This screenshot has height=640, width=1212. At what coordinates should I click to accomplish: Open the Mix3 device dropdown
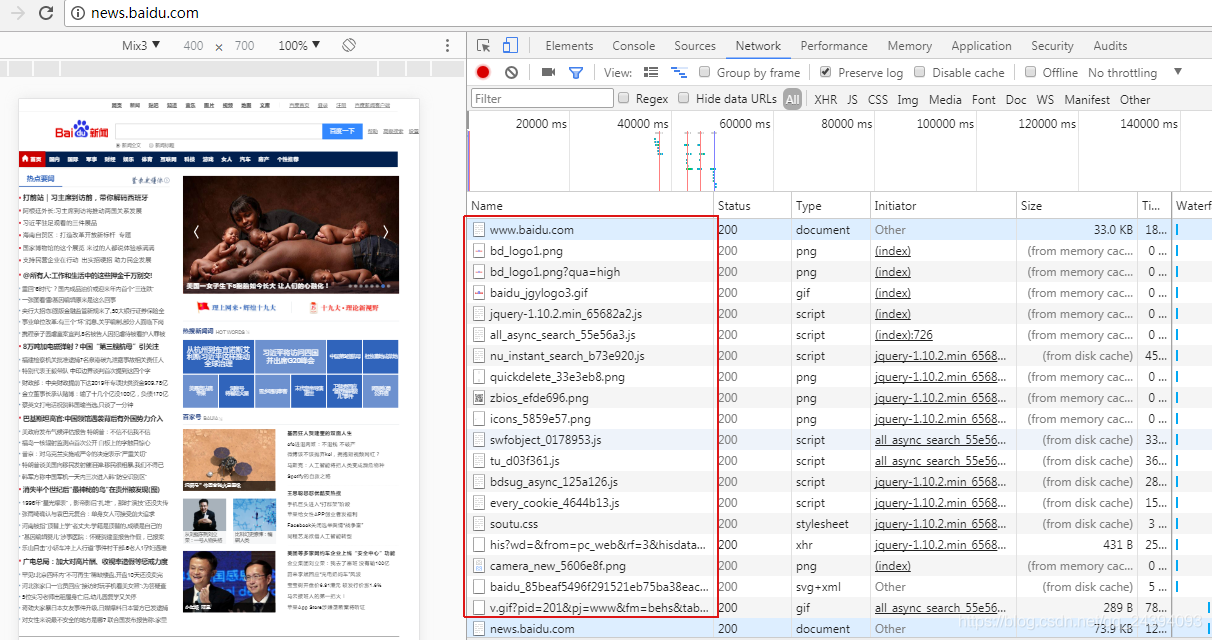[x=141, y=46]
